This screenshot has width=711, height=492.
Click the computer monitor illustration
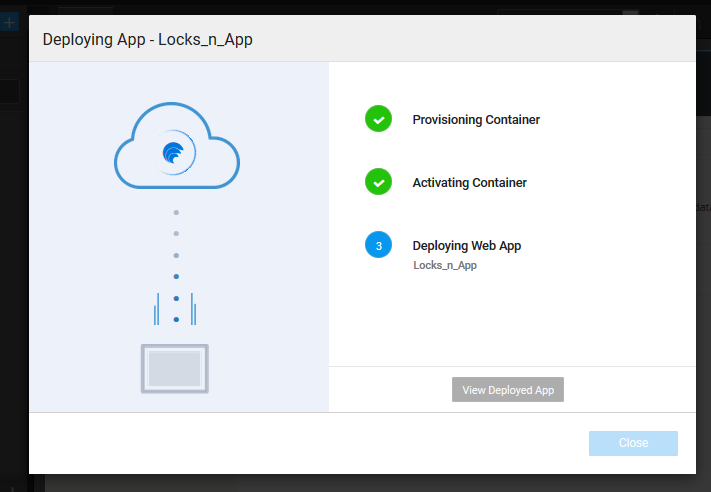pos(175,369)
